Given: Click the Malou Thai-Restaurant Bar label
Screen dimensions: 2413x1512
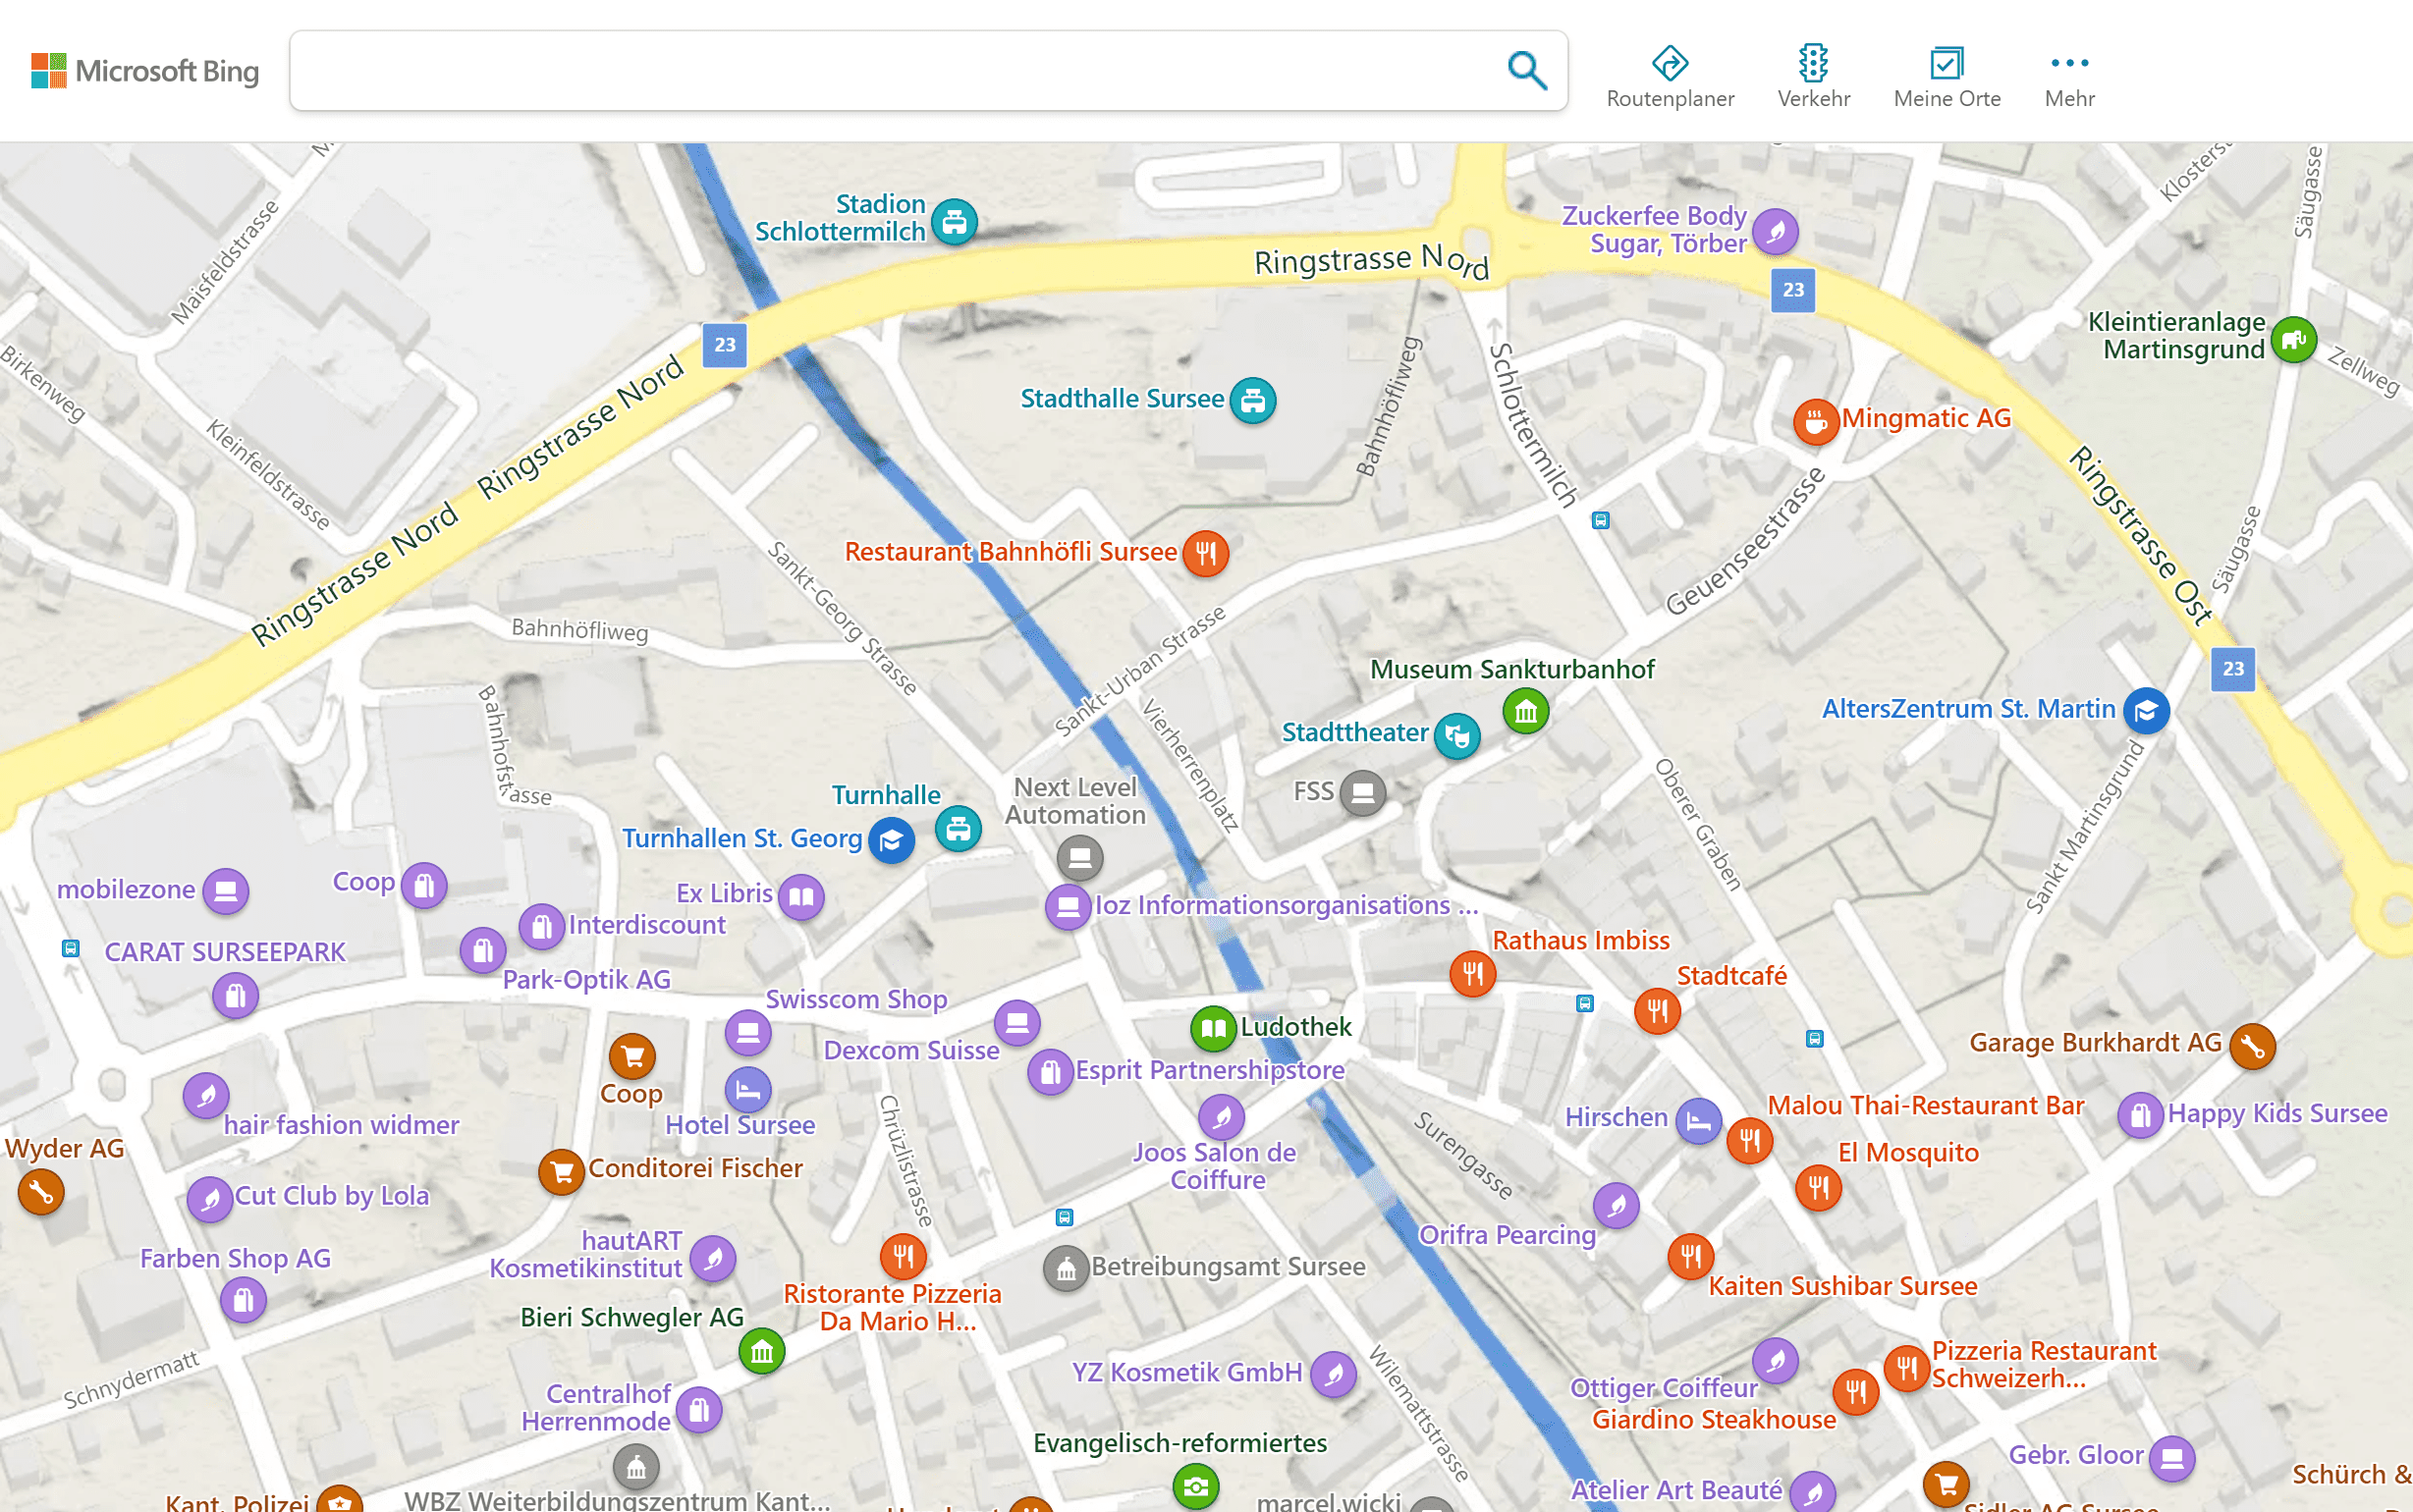Looking at the screenshot, I should (x=1925, y=1105).
